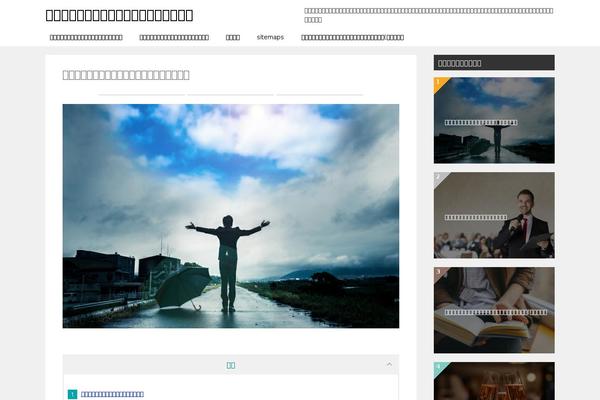
Task: Jump to table of contents entry number 1
Action: click(x=112, y=394)
